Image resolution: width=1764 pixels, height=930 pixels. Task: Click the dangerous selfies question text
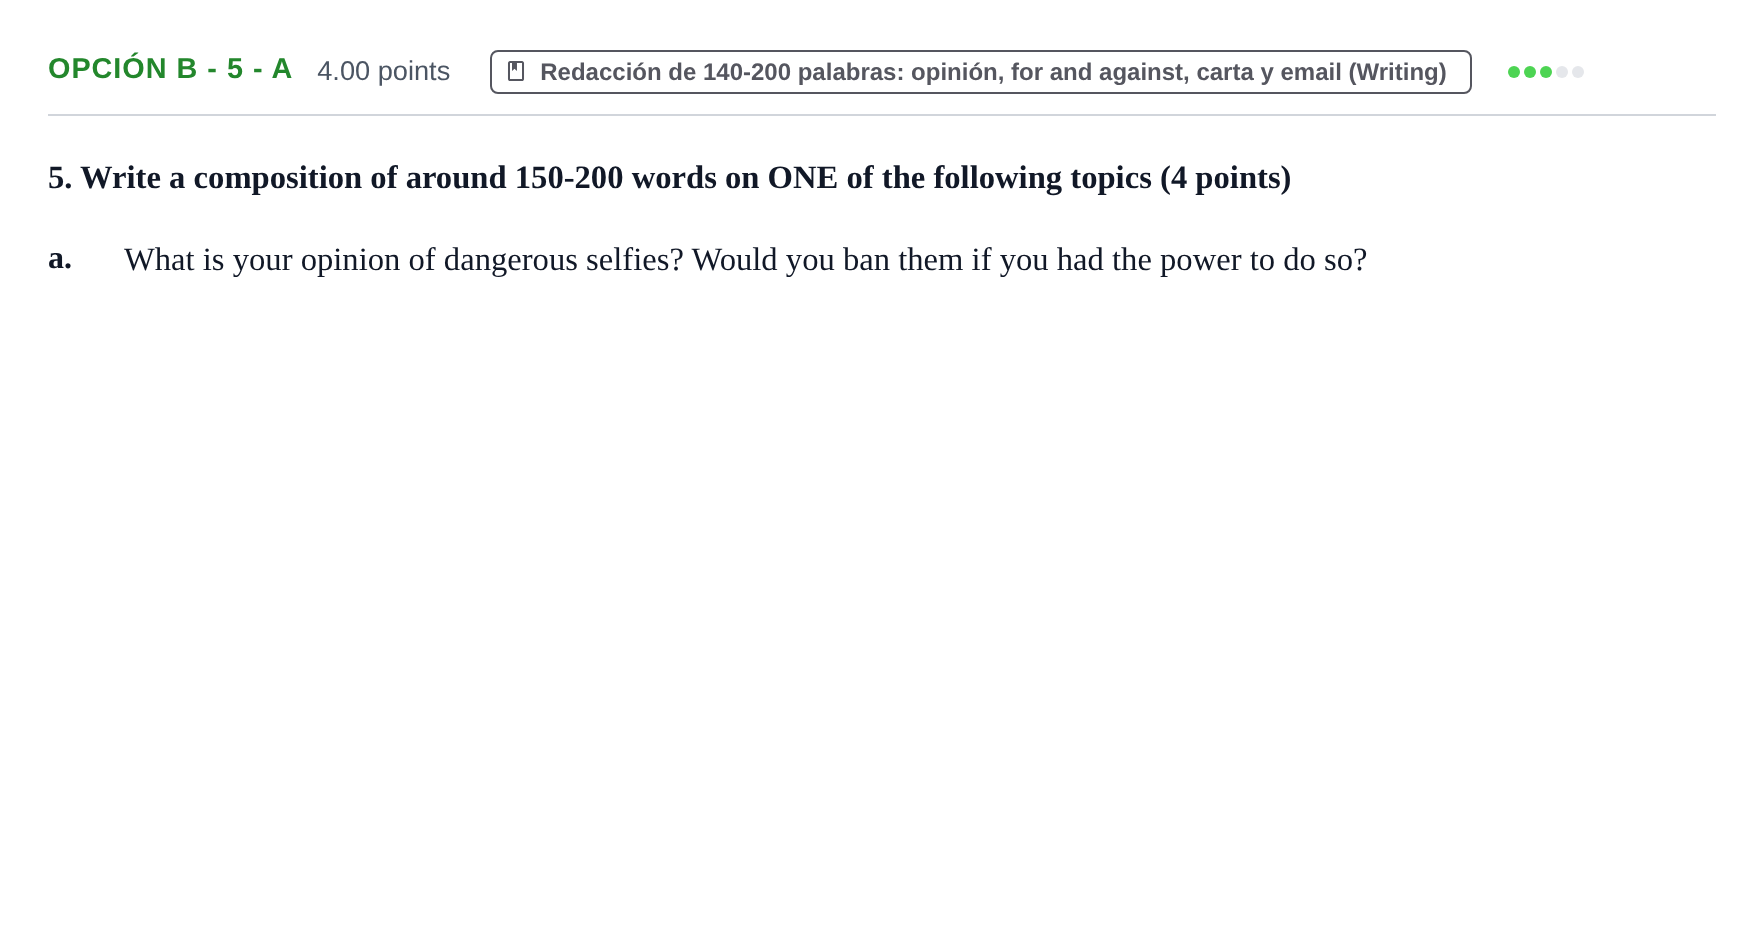[x=745, y=260]
